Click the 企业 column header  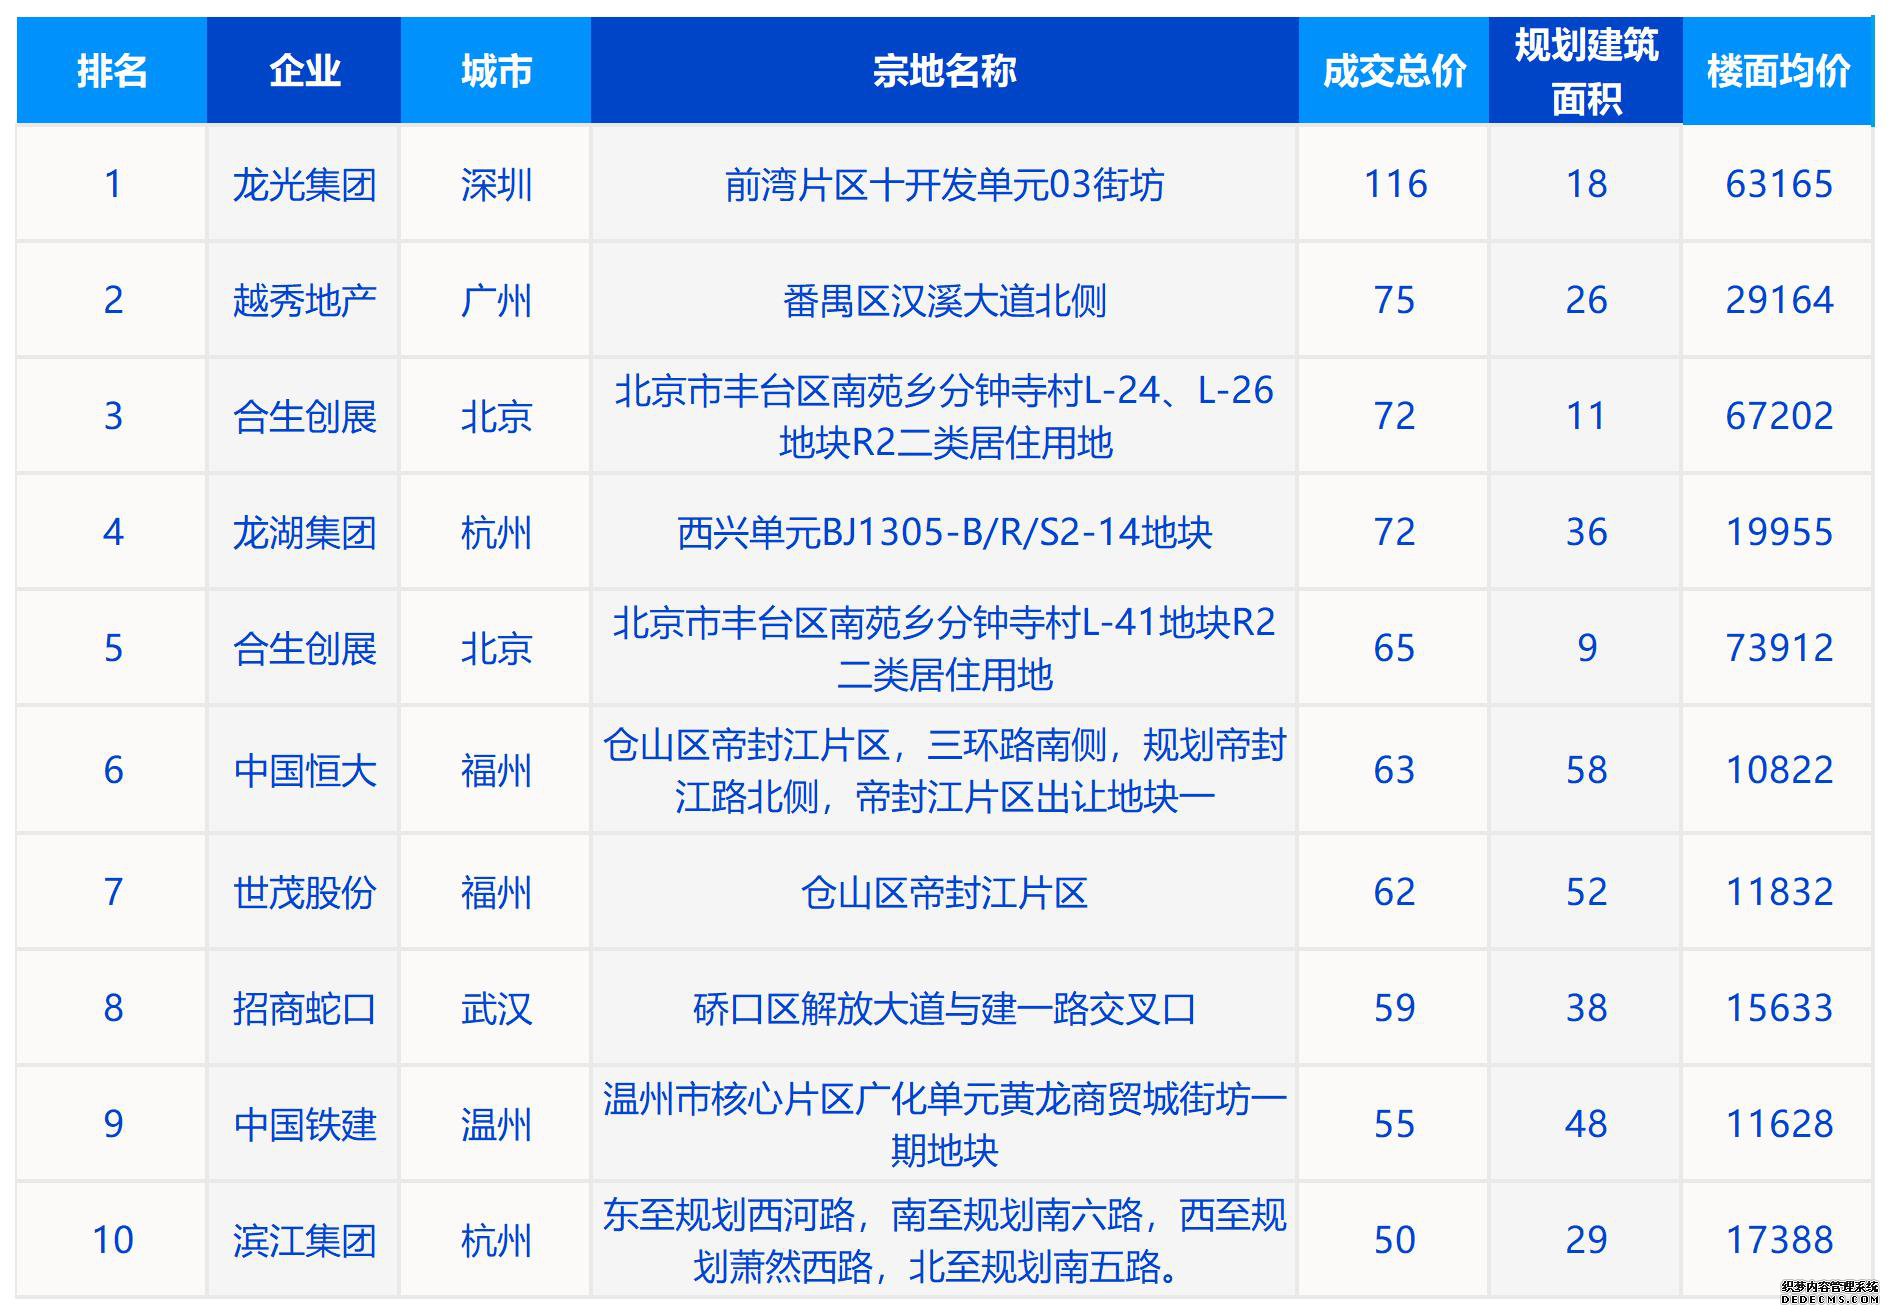tap(304, 71)
